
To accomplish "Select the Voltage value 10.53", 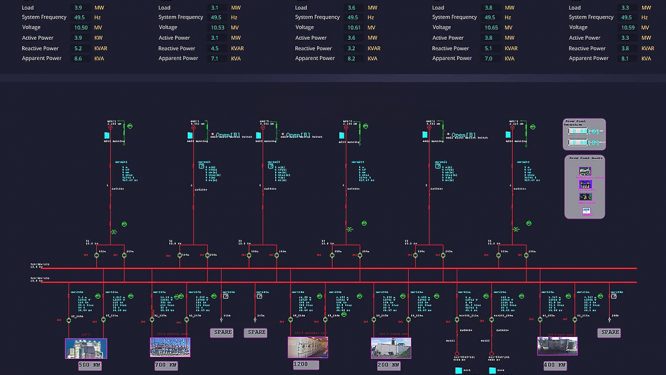I will 217,28.
